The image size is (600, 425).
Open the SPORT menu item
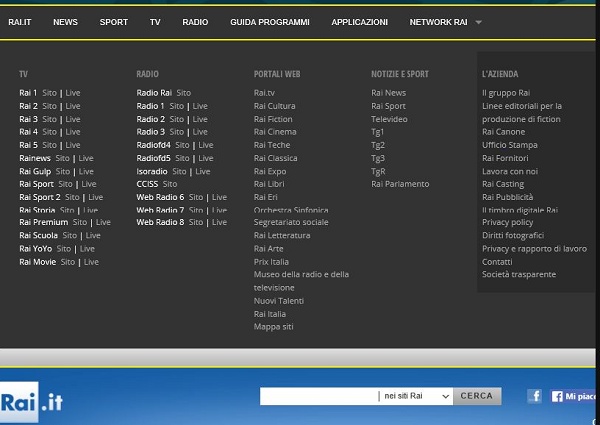point(113,22)
